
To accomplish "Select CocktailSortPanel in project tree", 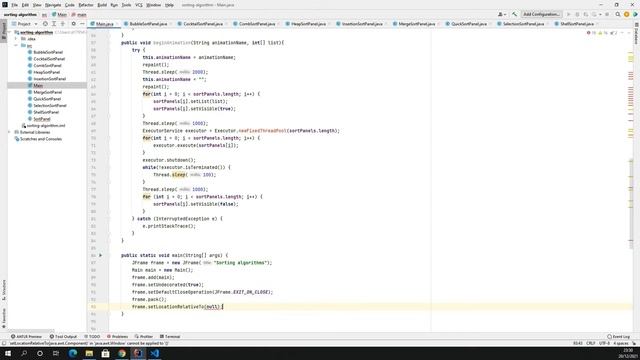I will [x=49, y=59].
